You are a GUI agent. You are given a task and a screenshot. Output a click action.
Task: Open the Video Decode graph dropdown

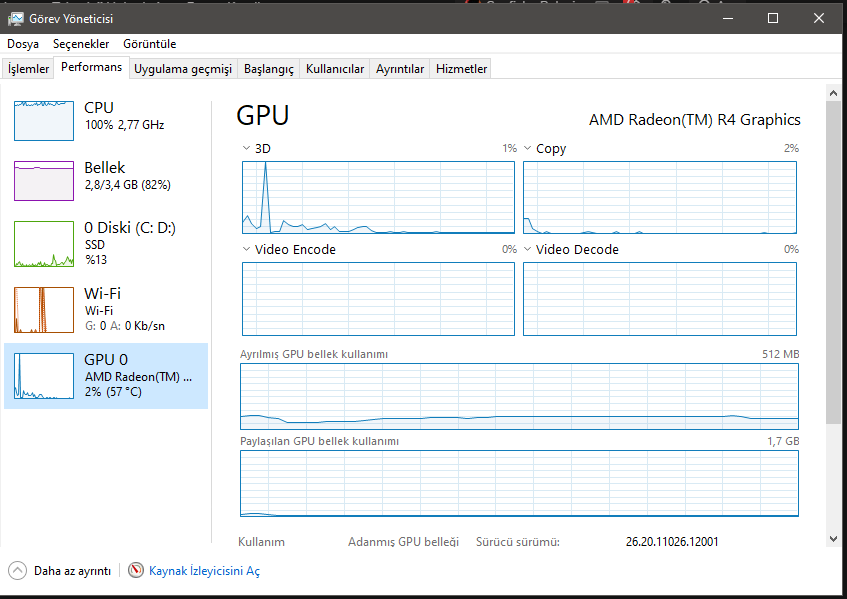pyautogui.click(x=528, y=249)
